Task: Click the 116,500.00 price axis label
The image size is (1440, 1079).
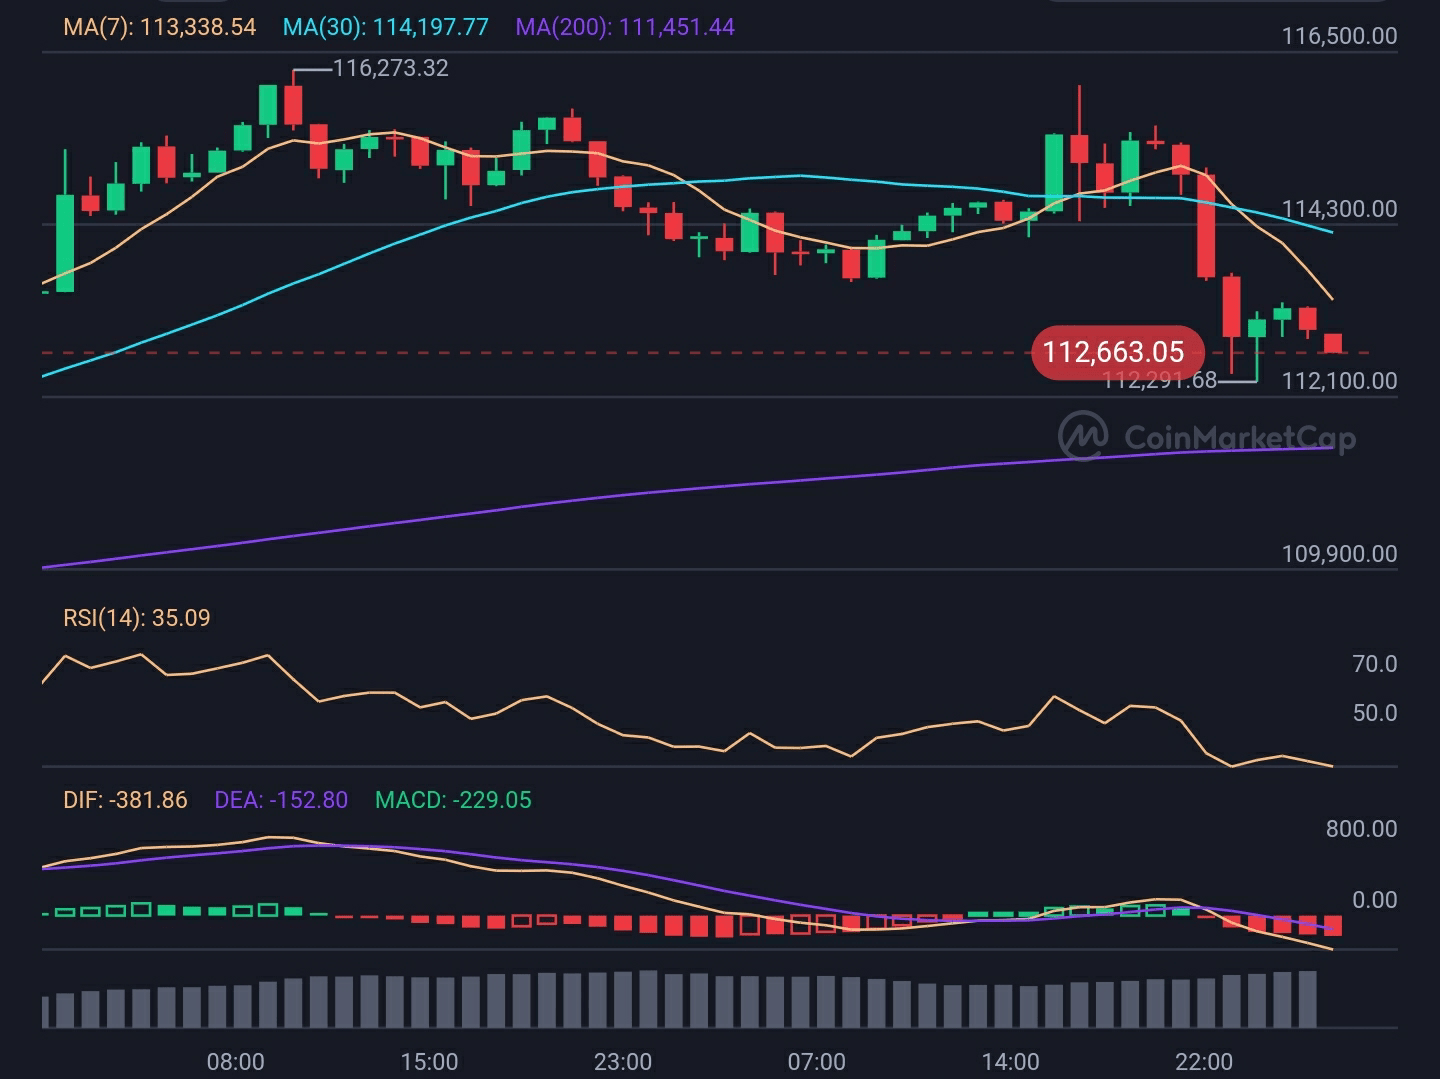Action: click(1339, 37)
